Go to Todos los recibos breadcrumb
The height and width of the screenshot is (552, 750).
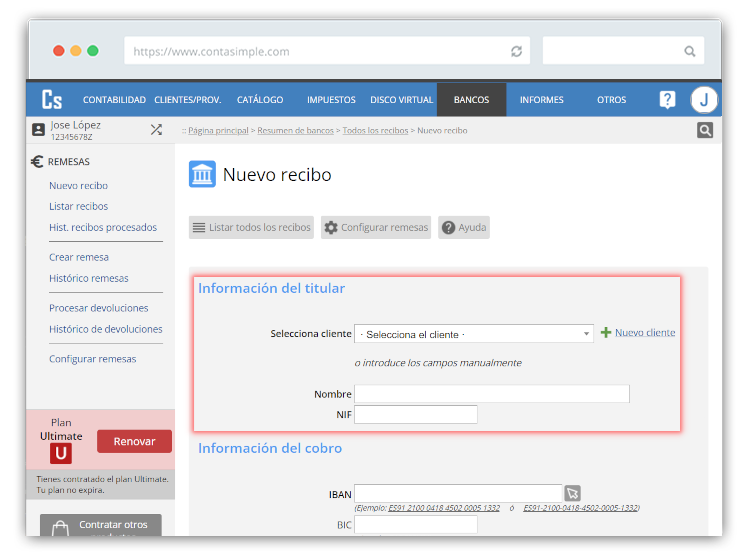coord(375,131)
